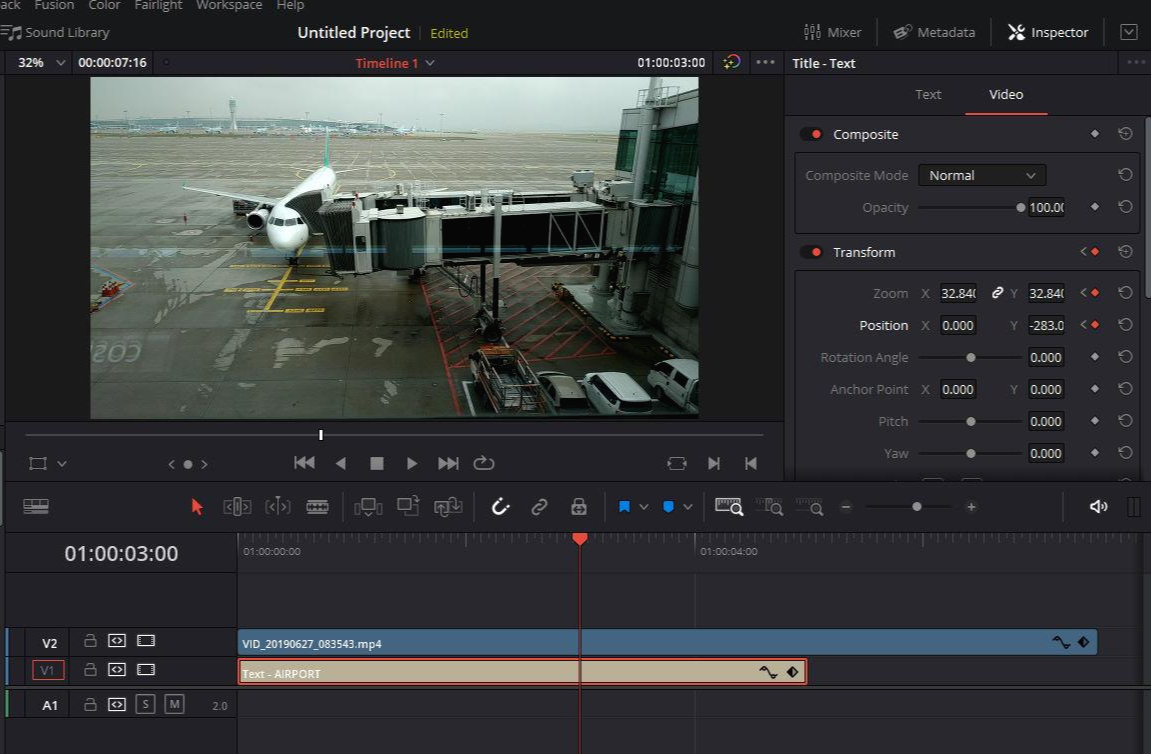
Task: Mute the A1 audio track
Action: click(x=174, y=704)
